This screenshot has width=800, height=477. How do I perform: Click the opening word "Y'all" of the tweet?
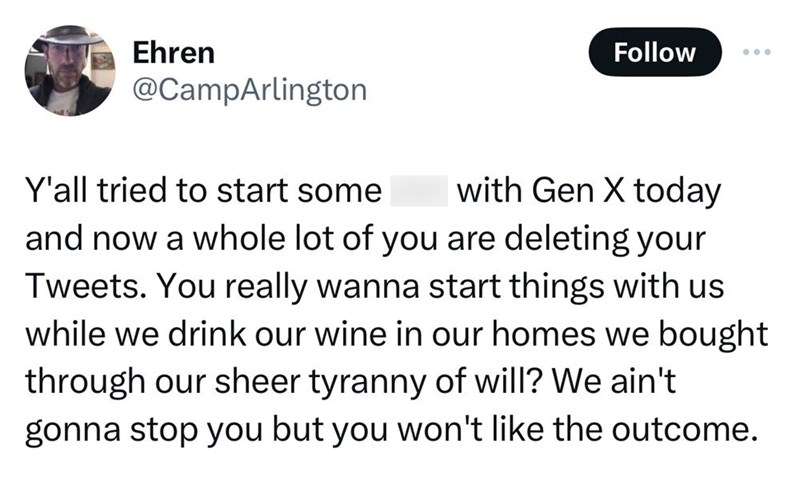[55, 190]
